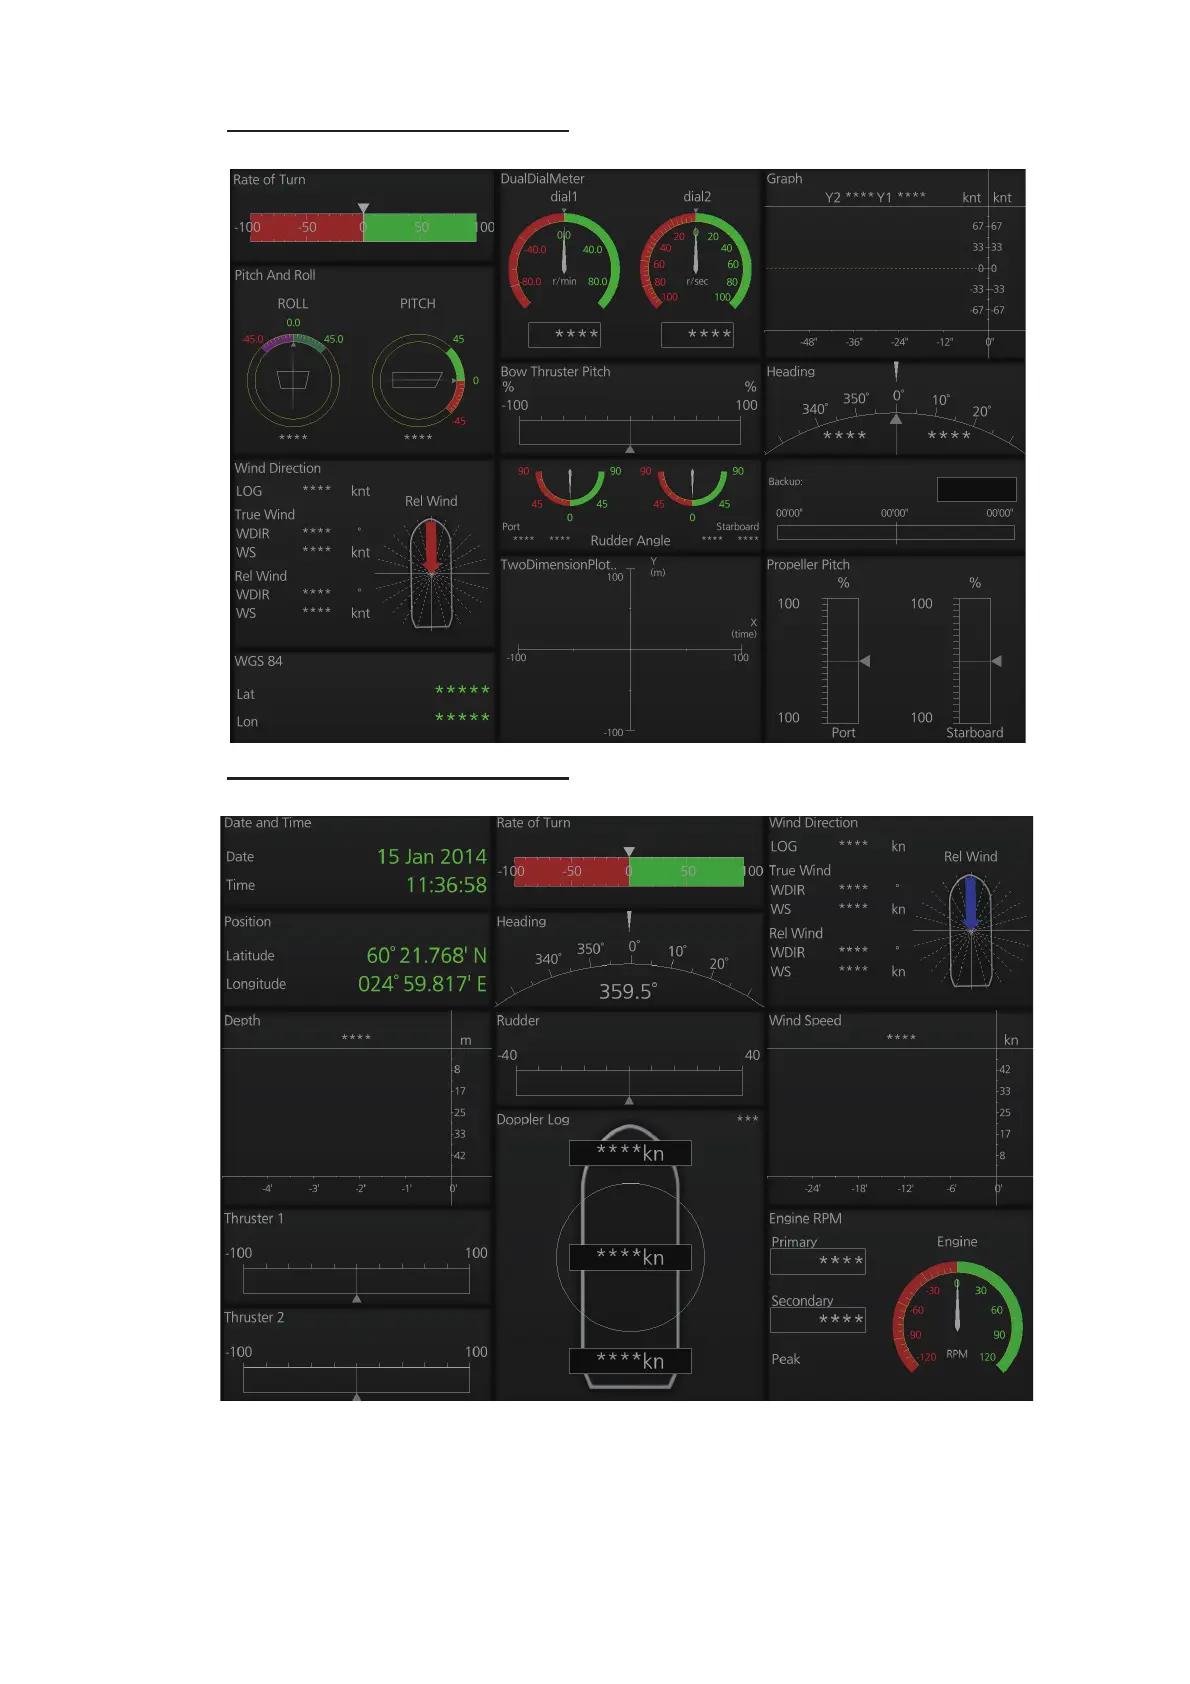Click the Bow Thruster Pitch title
The image size is (1190, 1684).
click(555, 372)
